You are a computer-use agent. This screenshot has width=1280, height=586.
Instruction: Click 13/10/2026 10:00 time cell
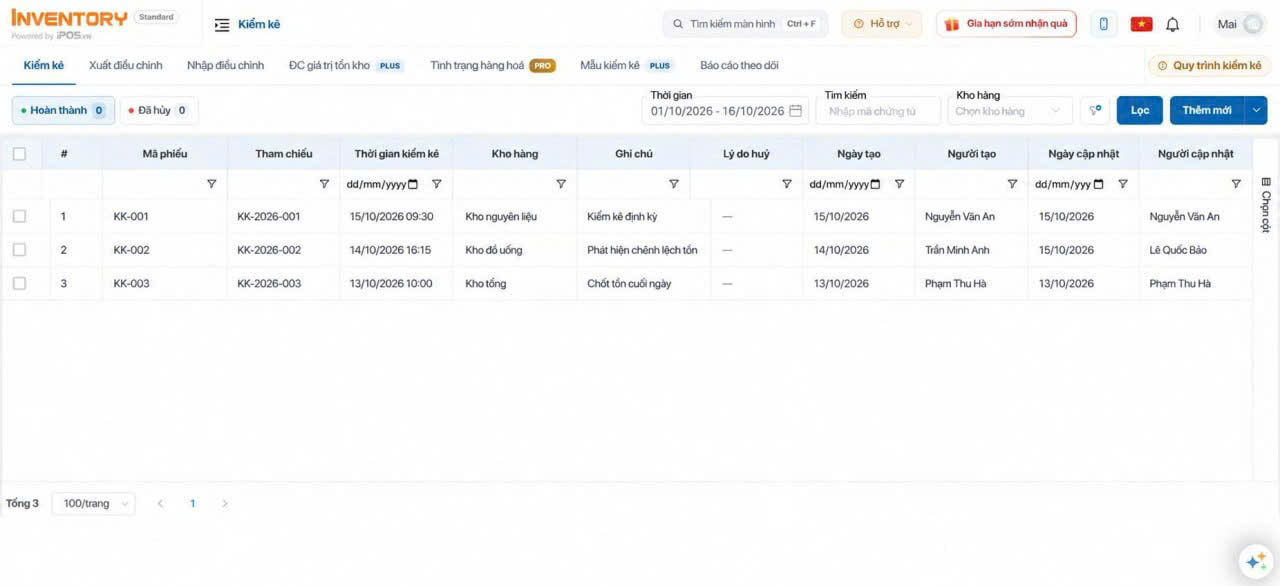(391, 284)
